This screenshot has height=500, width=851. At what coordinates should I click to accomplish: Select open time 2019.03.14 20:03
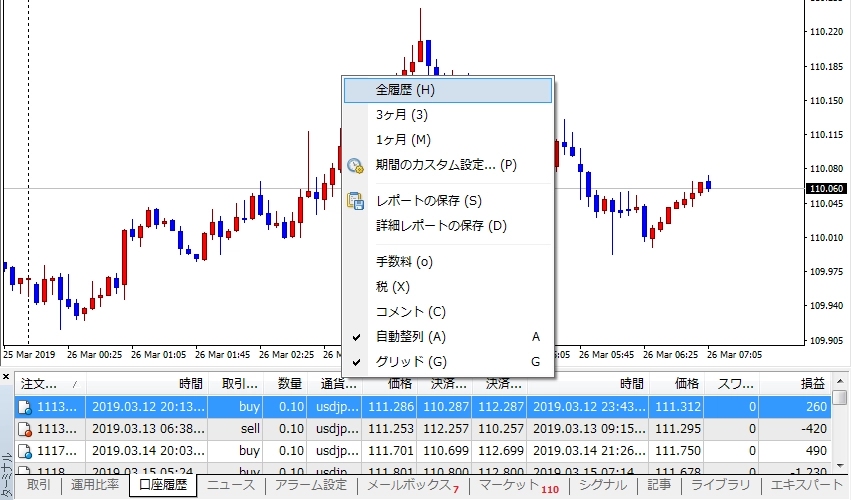148,451
